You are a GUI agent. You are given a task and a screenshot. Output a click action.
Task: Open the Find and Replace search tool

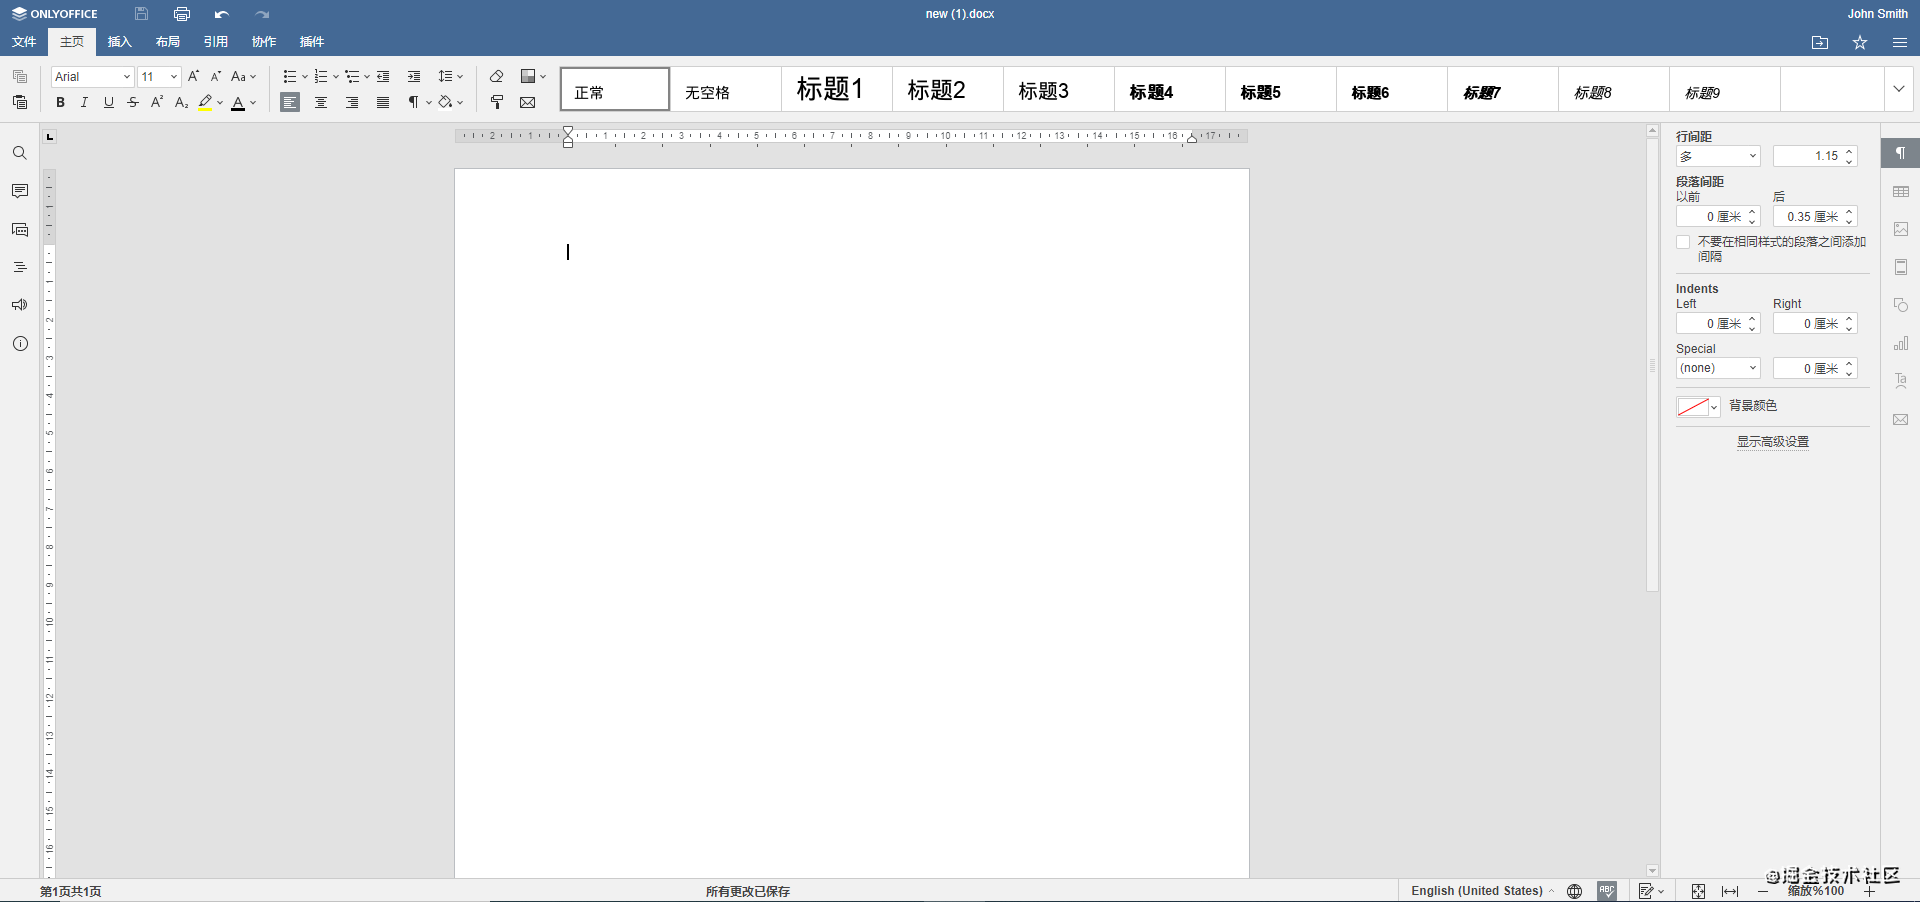pos(19,153)
